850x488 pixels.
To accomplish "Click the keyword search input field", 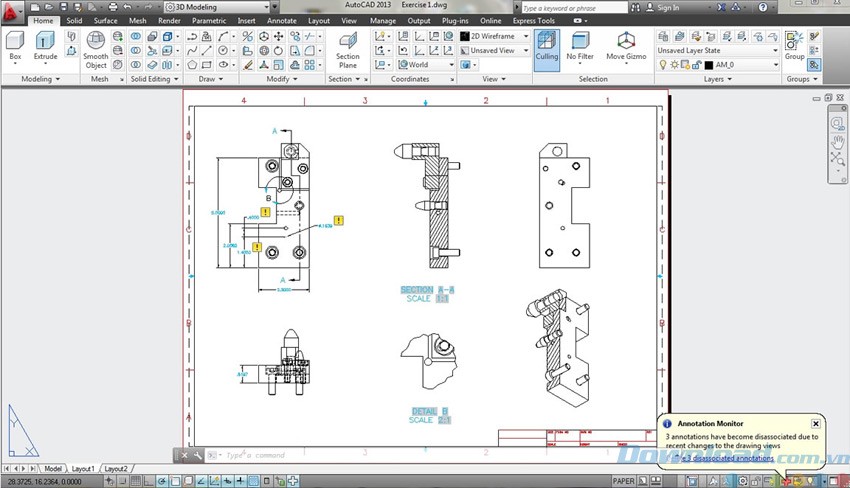I will [x=575, y=8].
